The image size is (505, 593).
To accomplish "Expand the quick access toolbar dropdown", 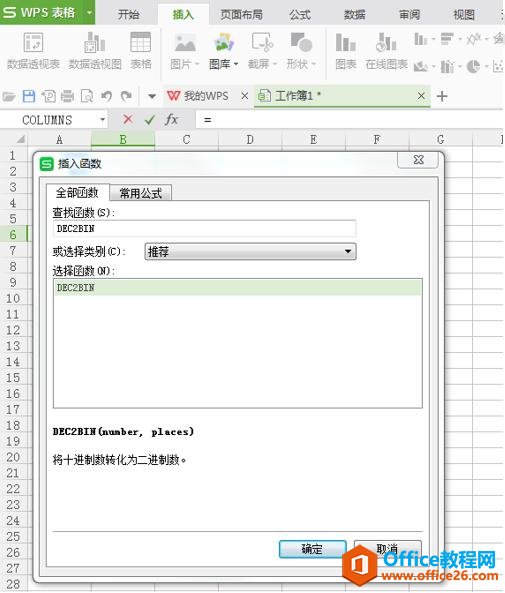I will (x=152, y=96).
